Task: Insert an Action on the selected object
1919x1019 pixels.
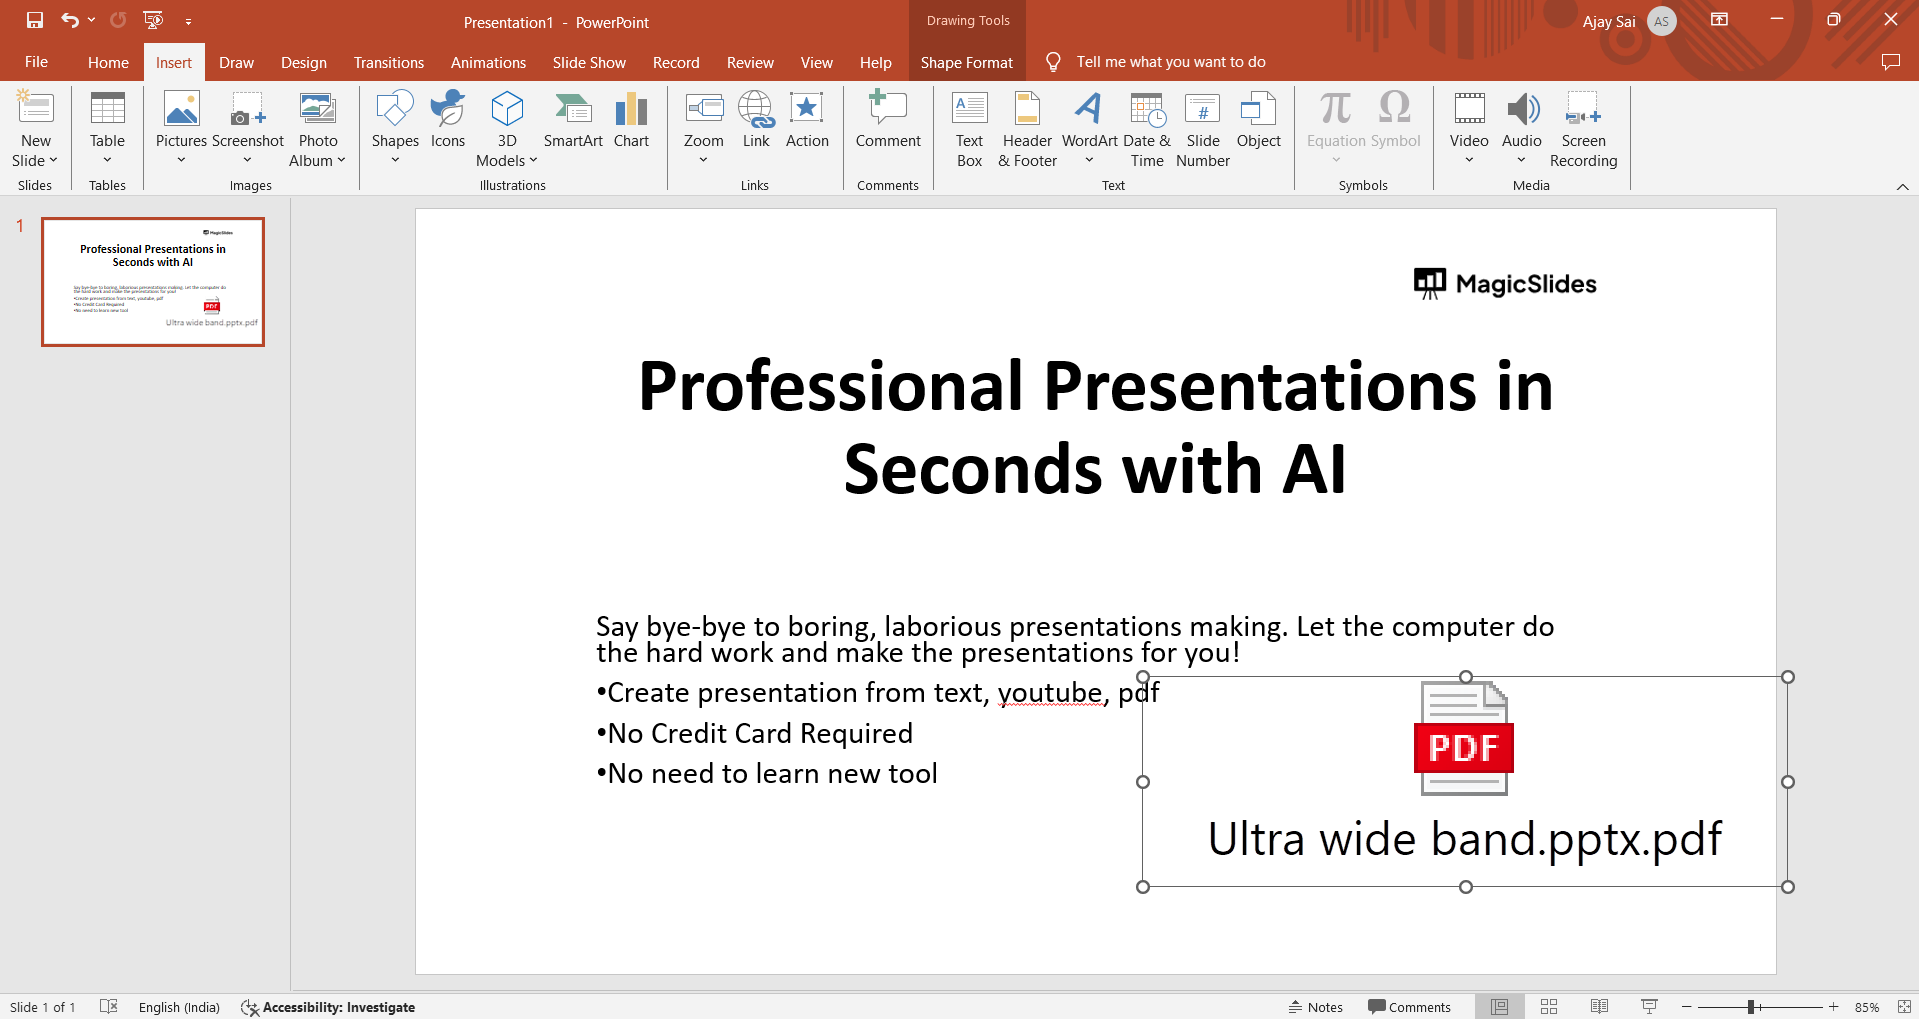Action: pos(807,121)
